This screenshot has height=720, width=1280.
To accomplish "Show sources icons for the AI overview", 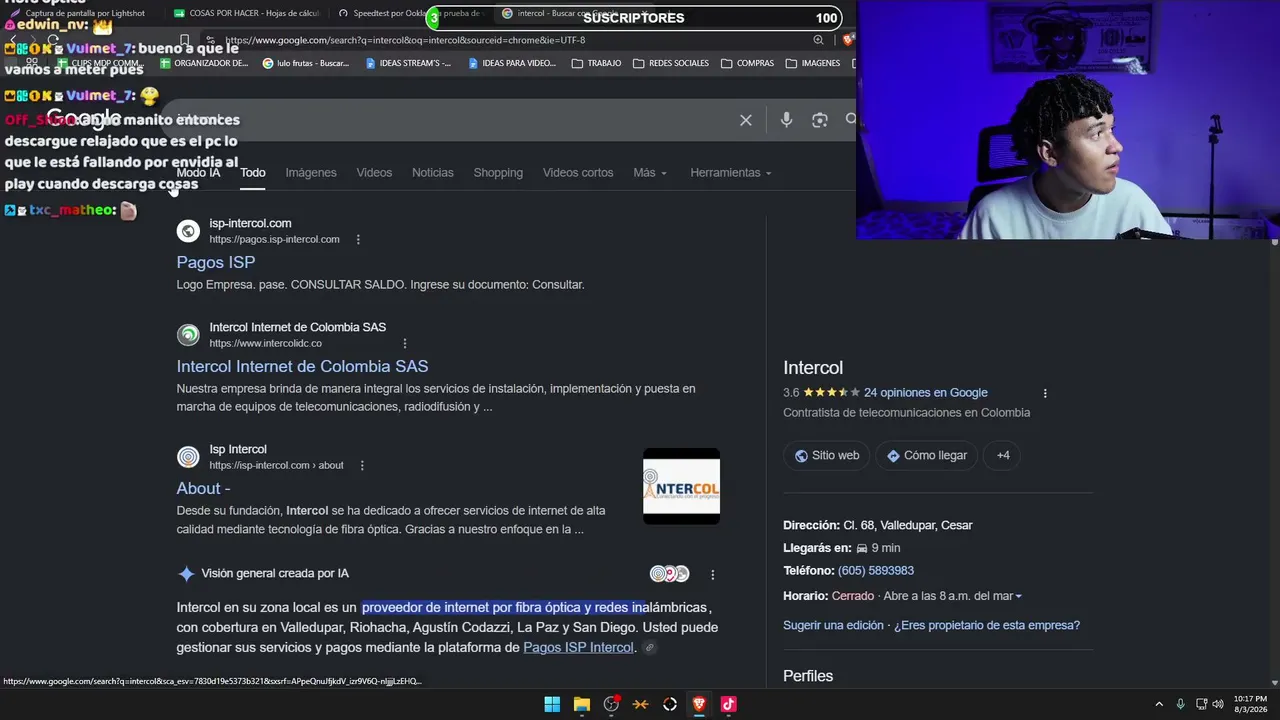I will pyautogui.click(x=669, y=574).
